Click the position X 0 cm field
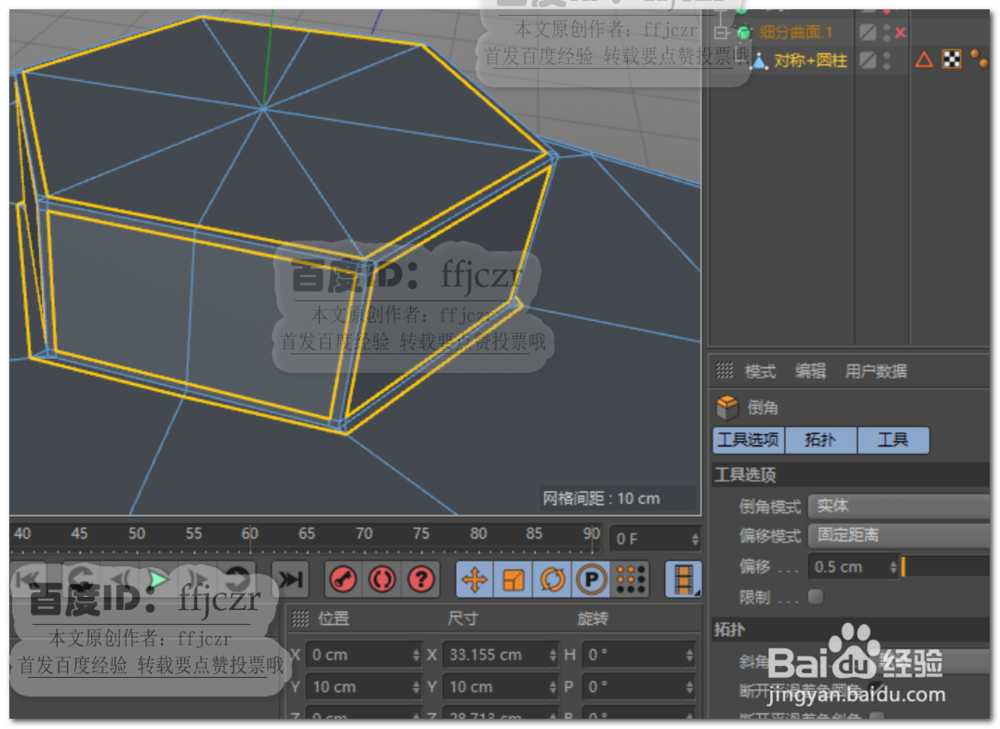This screenshot has width=1000, height=729. point(364,655)
